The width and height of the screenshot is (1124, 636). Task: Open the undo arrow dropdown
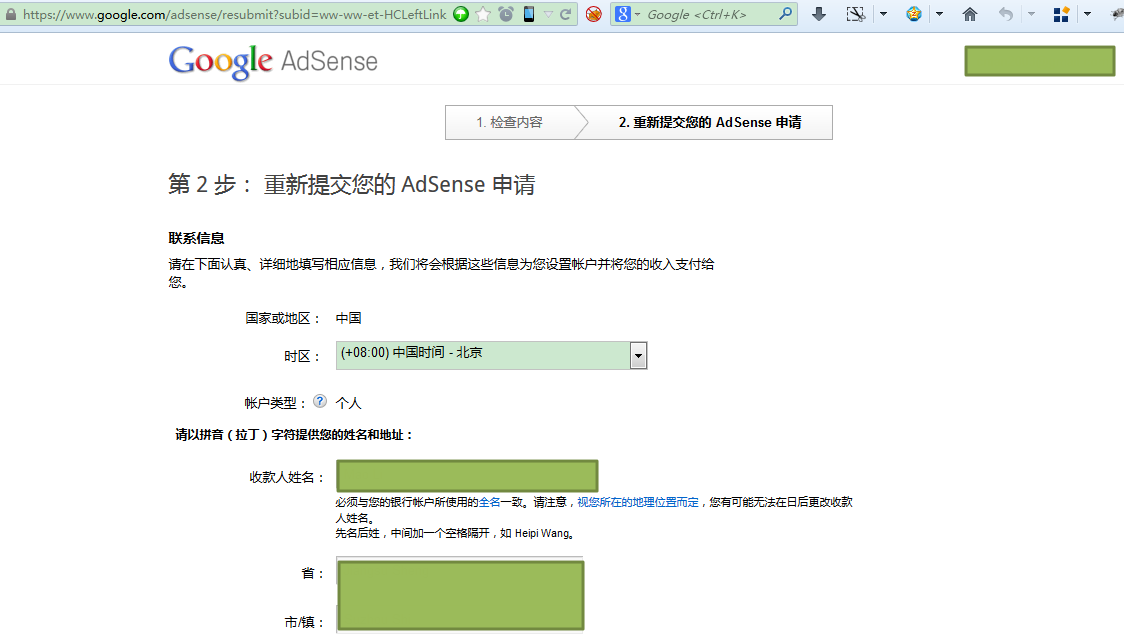1031,14
